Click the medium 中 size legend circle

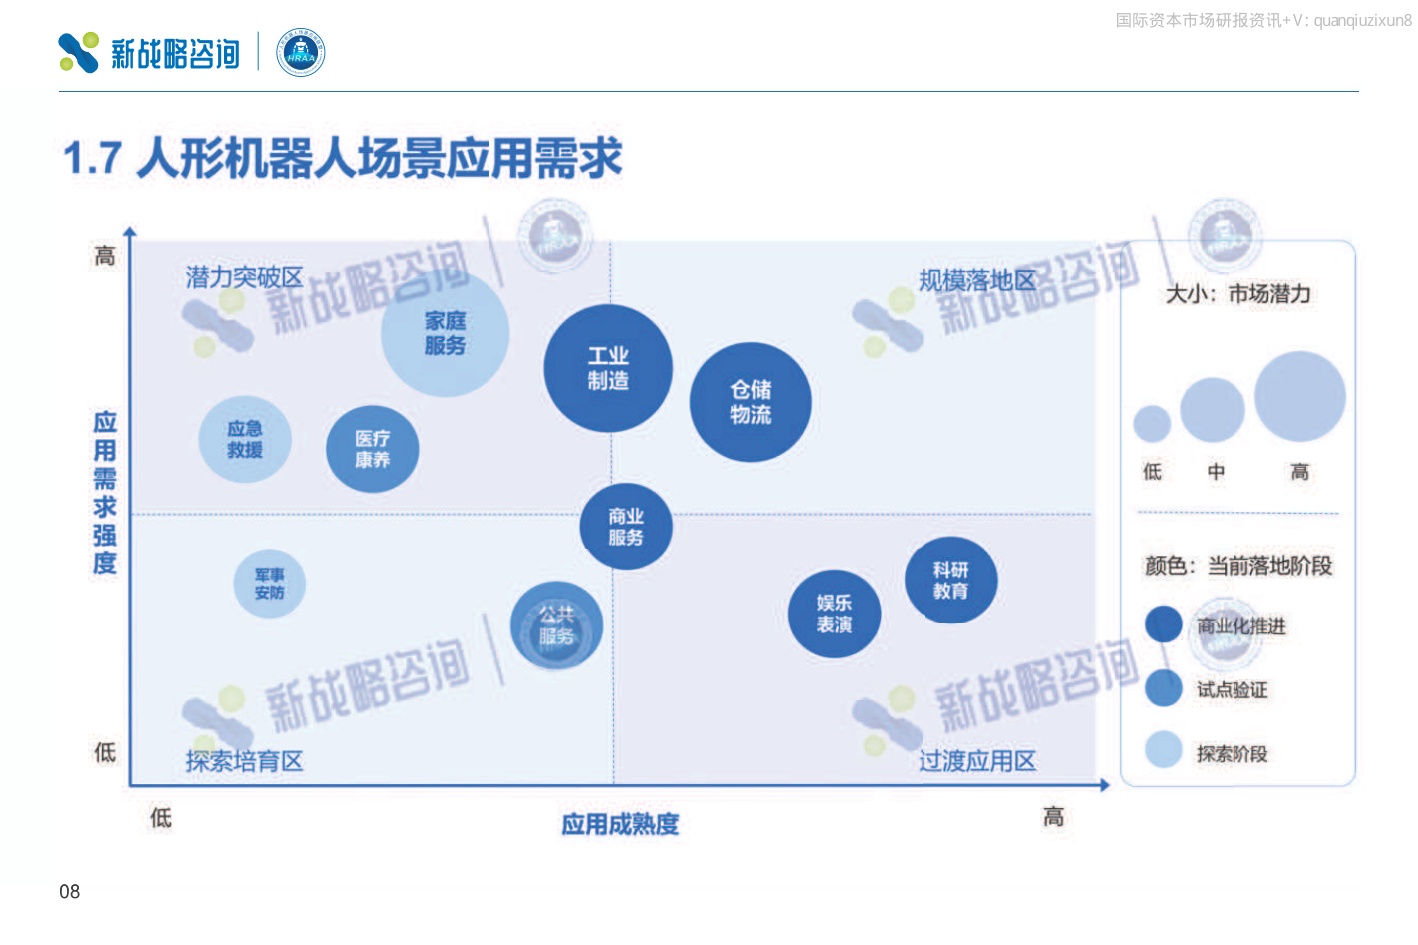pos(1212,410)
